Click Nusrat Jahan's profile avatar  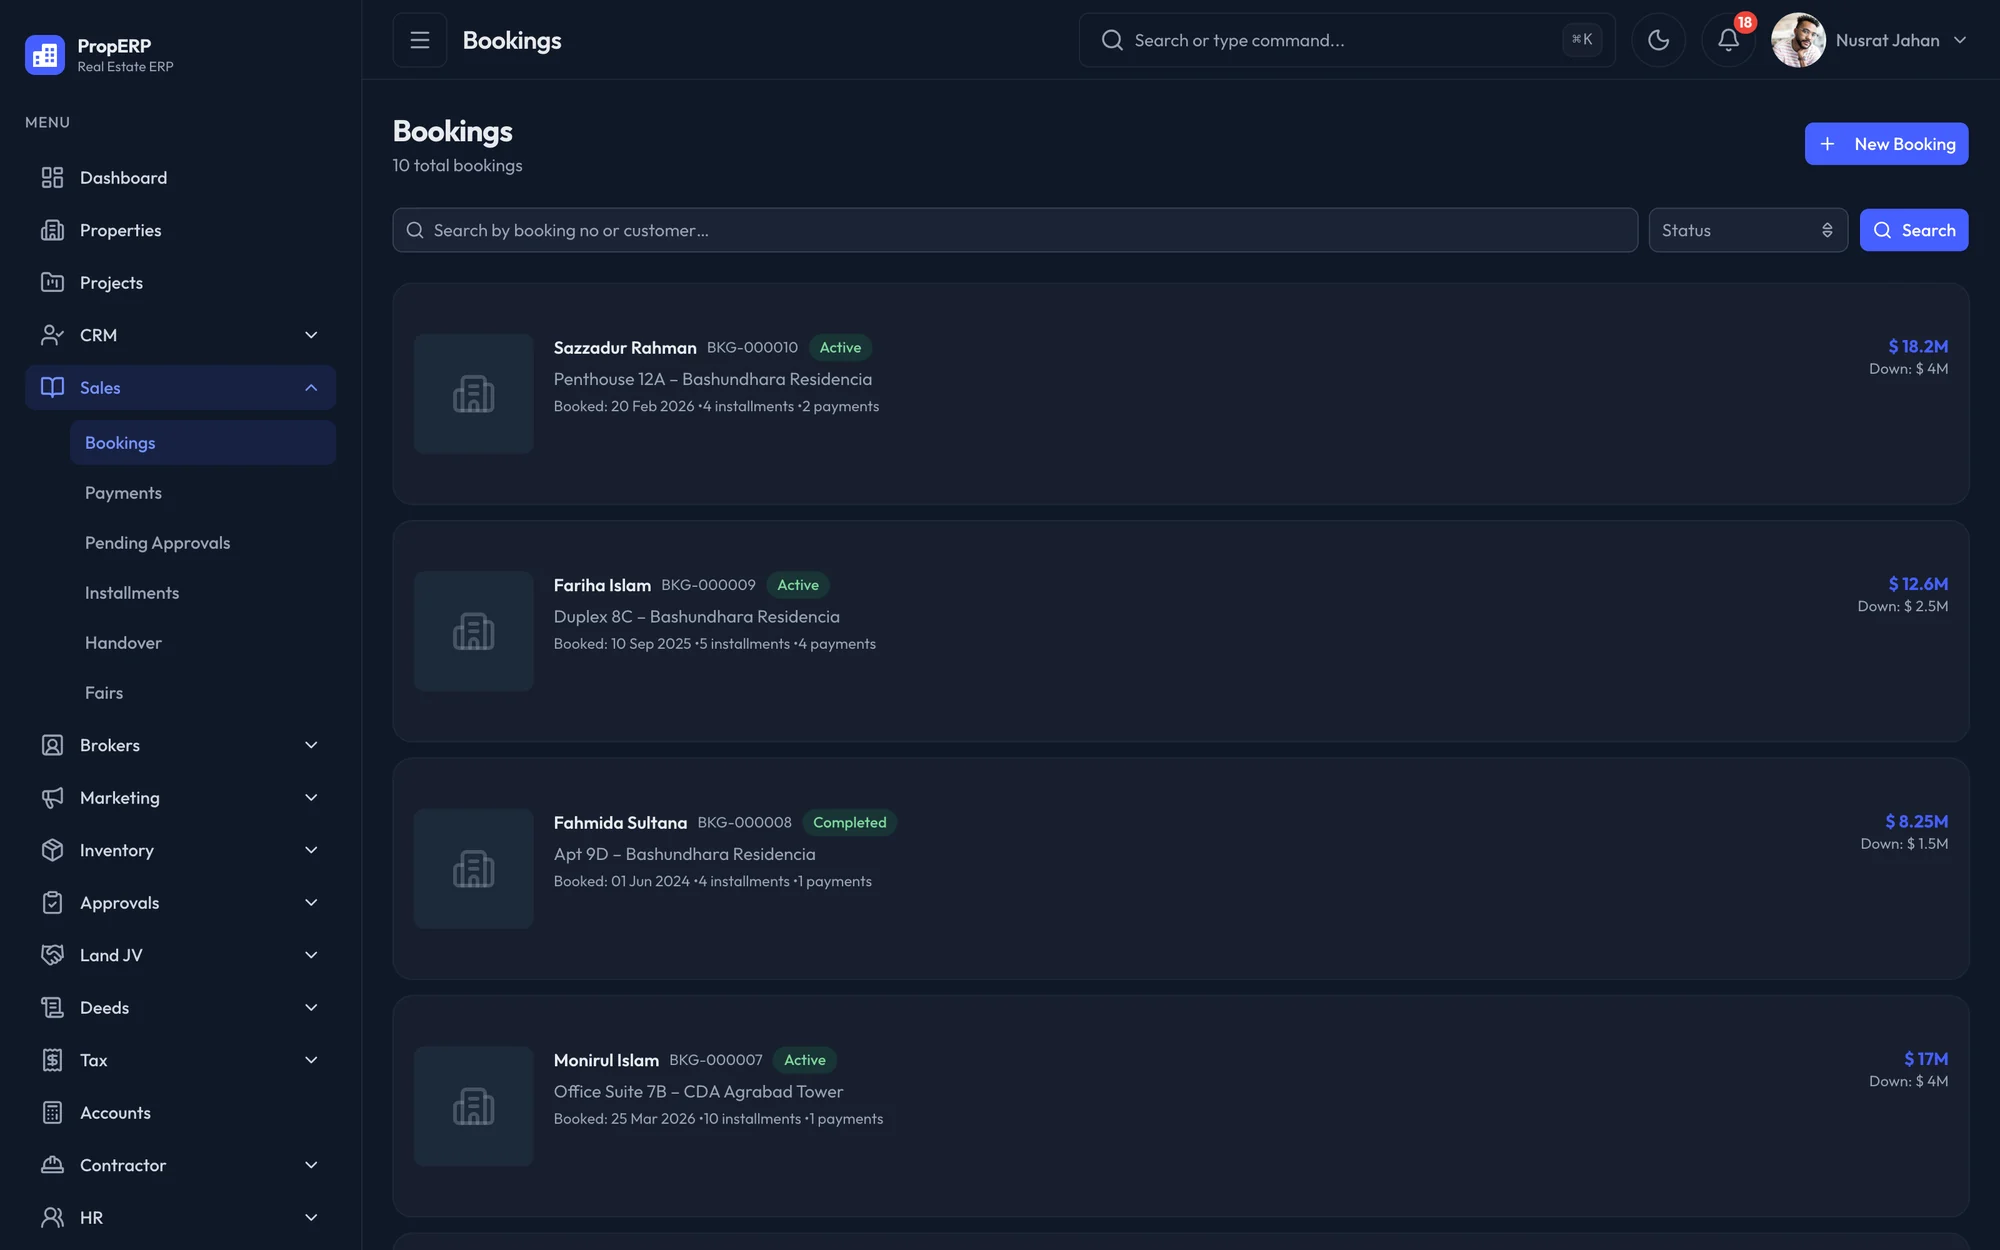(x=1798, y=40)
